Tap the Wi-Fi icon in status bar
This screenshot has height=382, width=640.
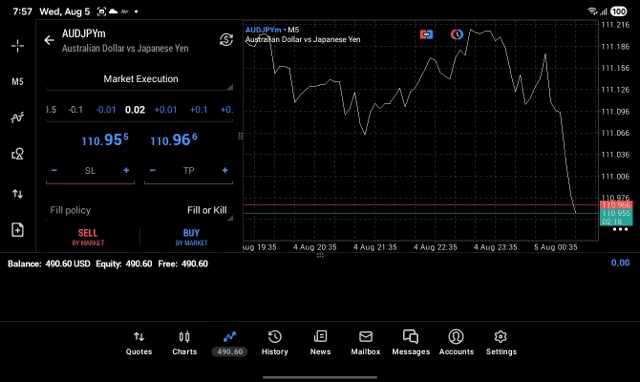pyautogui.click(x=592, y=11)
